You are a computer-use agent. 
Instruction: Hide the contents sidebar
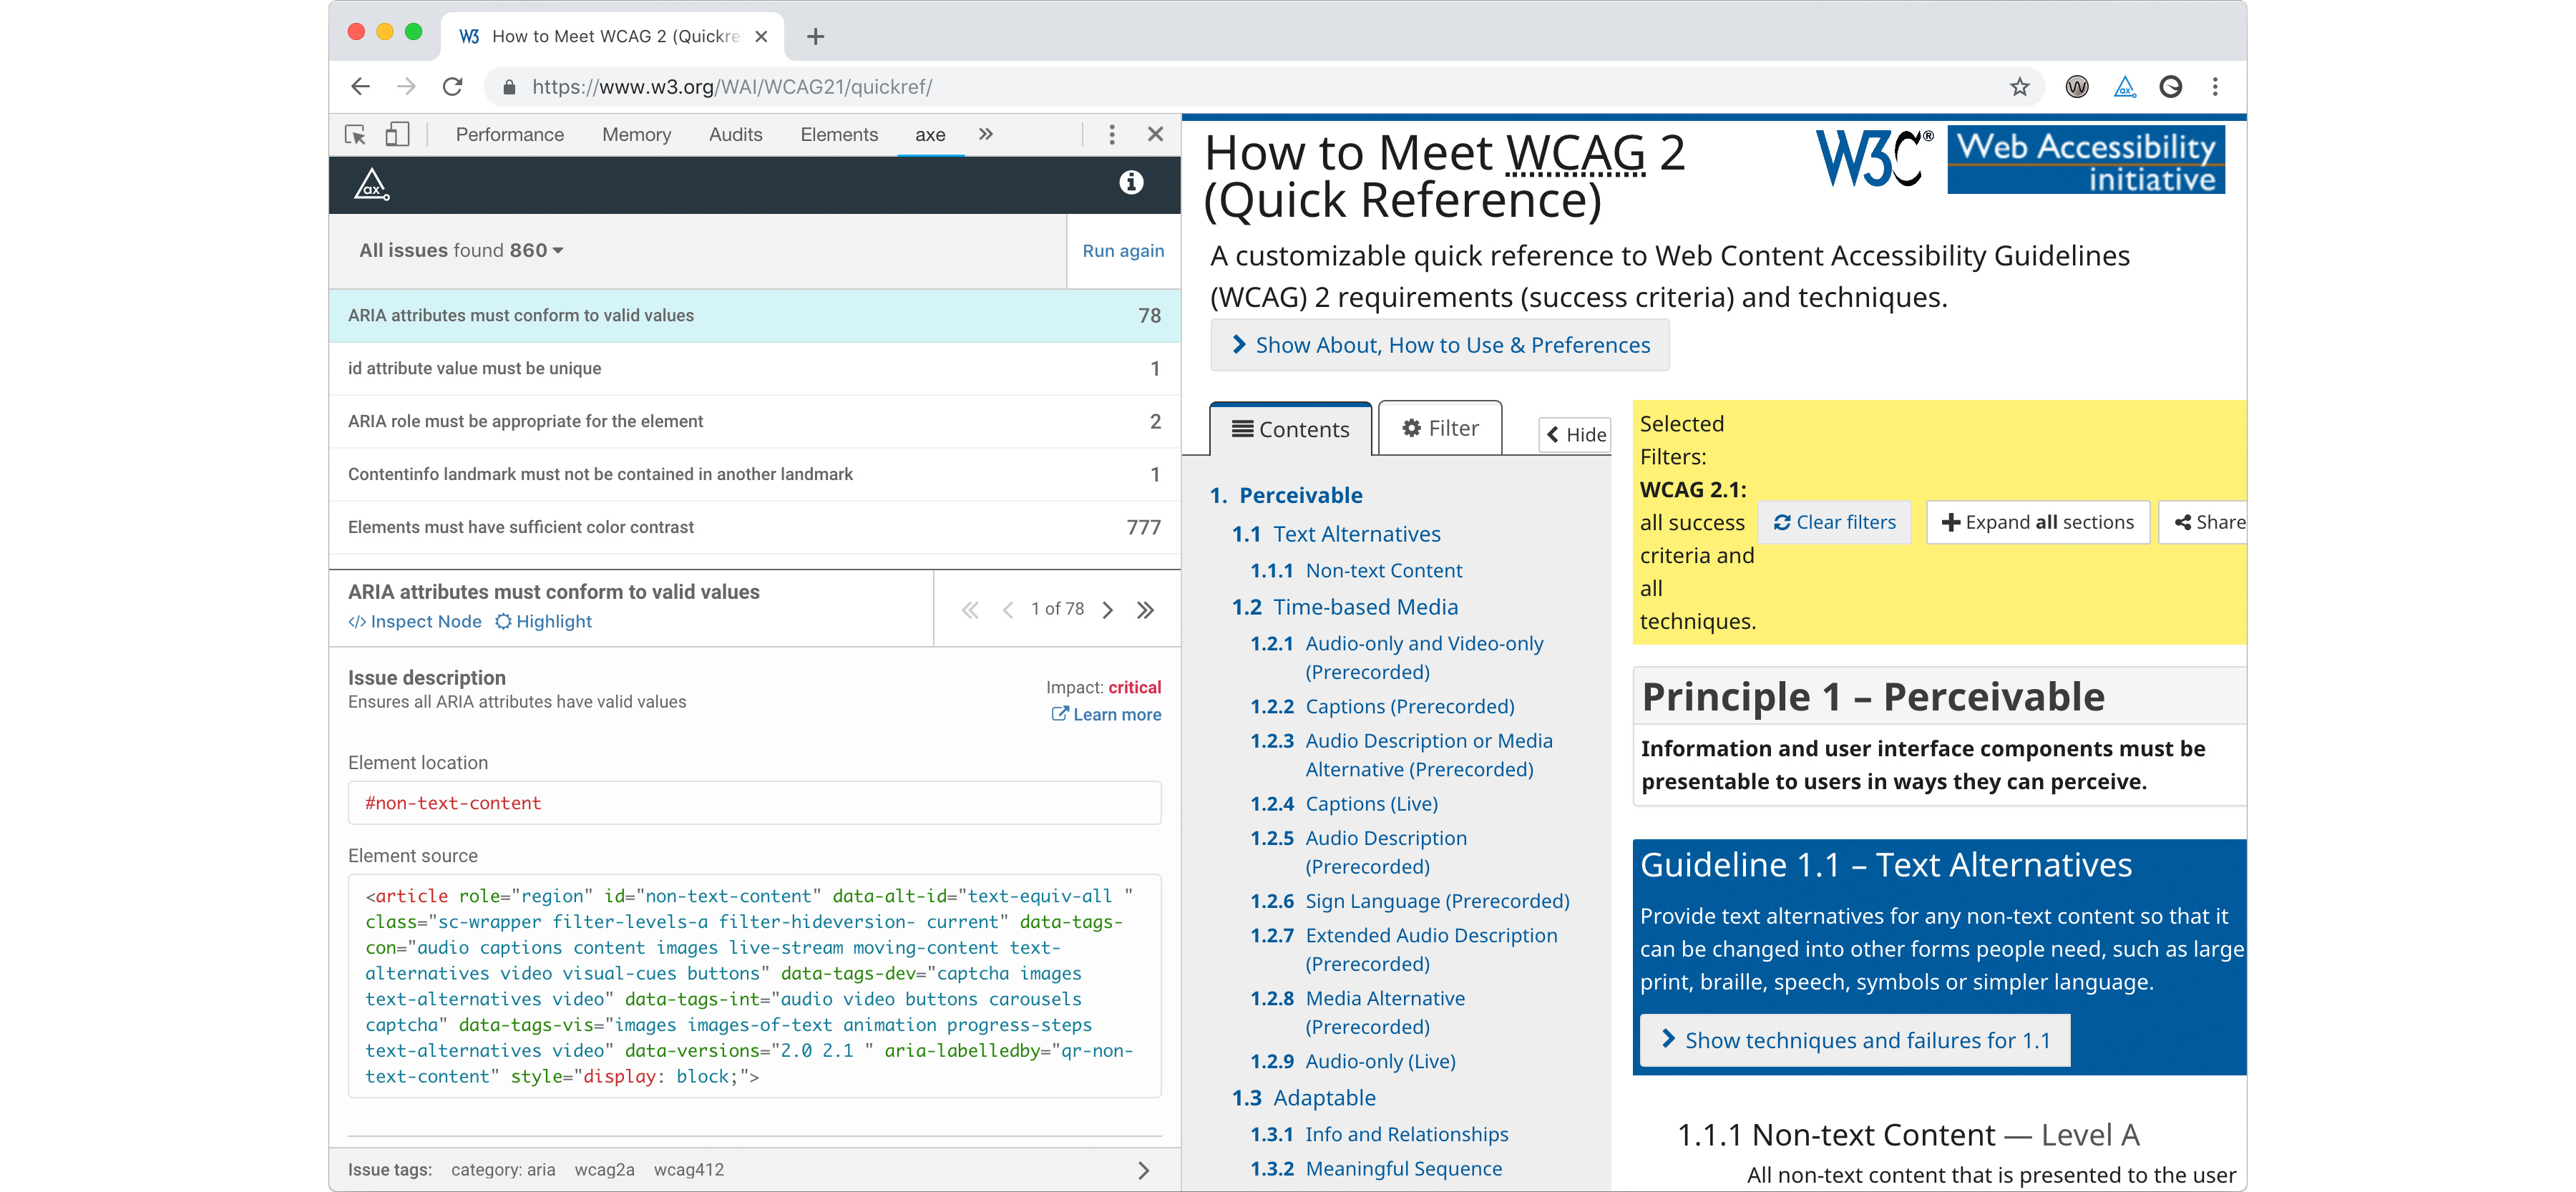click(1575, 435)
